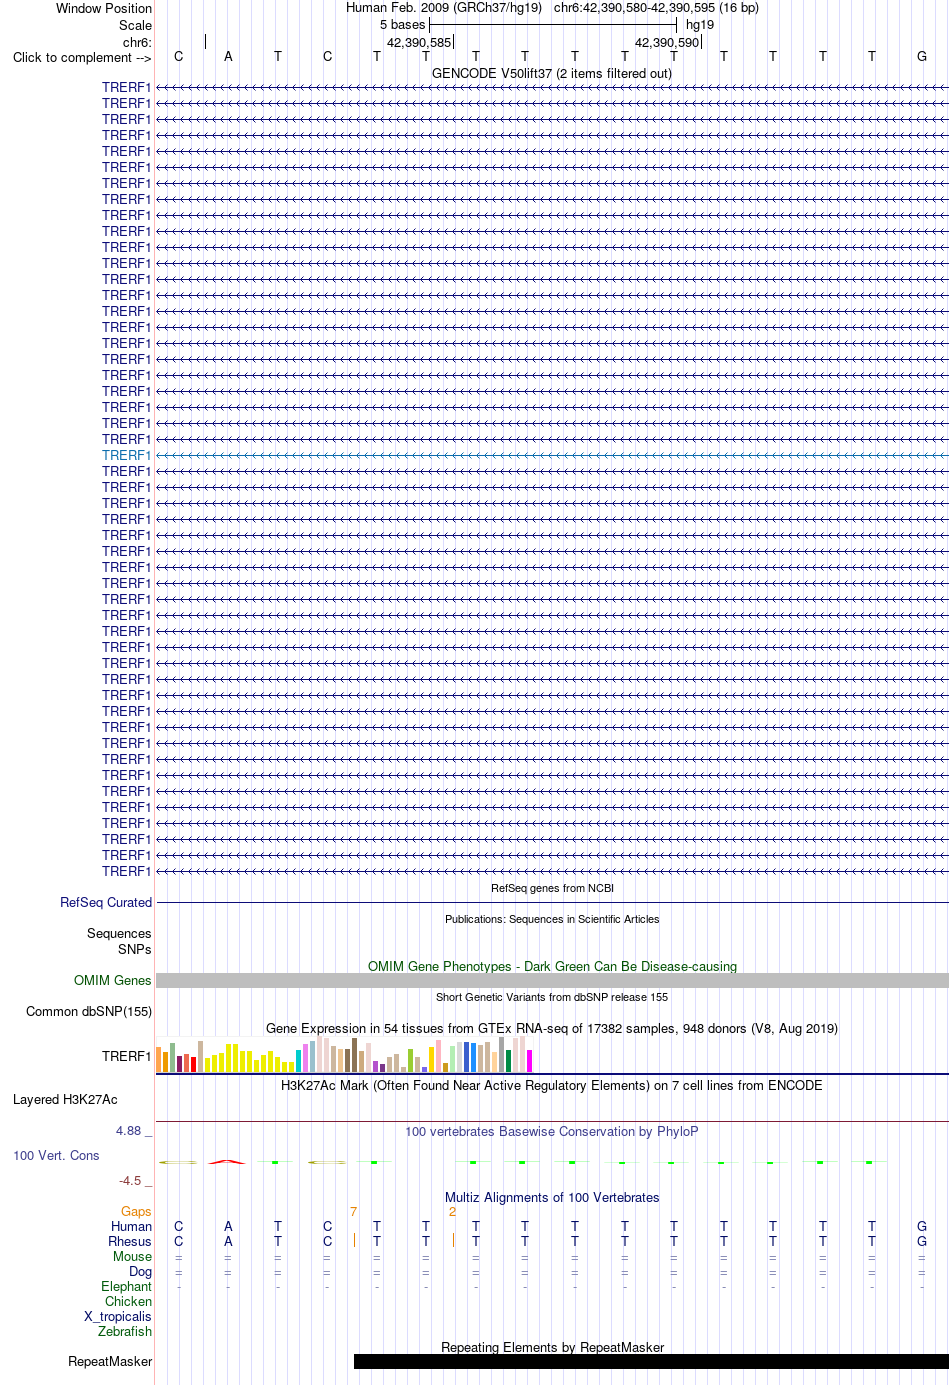Click 'Multiz Alignments of 100 Vertebrates' title
The height and width of the screenshot is (1385, 950).
552,1197
